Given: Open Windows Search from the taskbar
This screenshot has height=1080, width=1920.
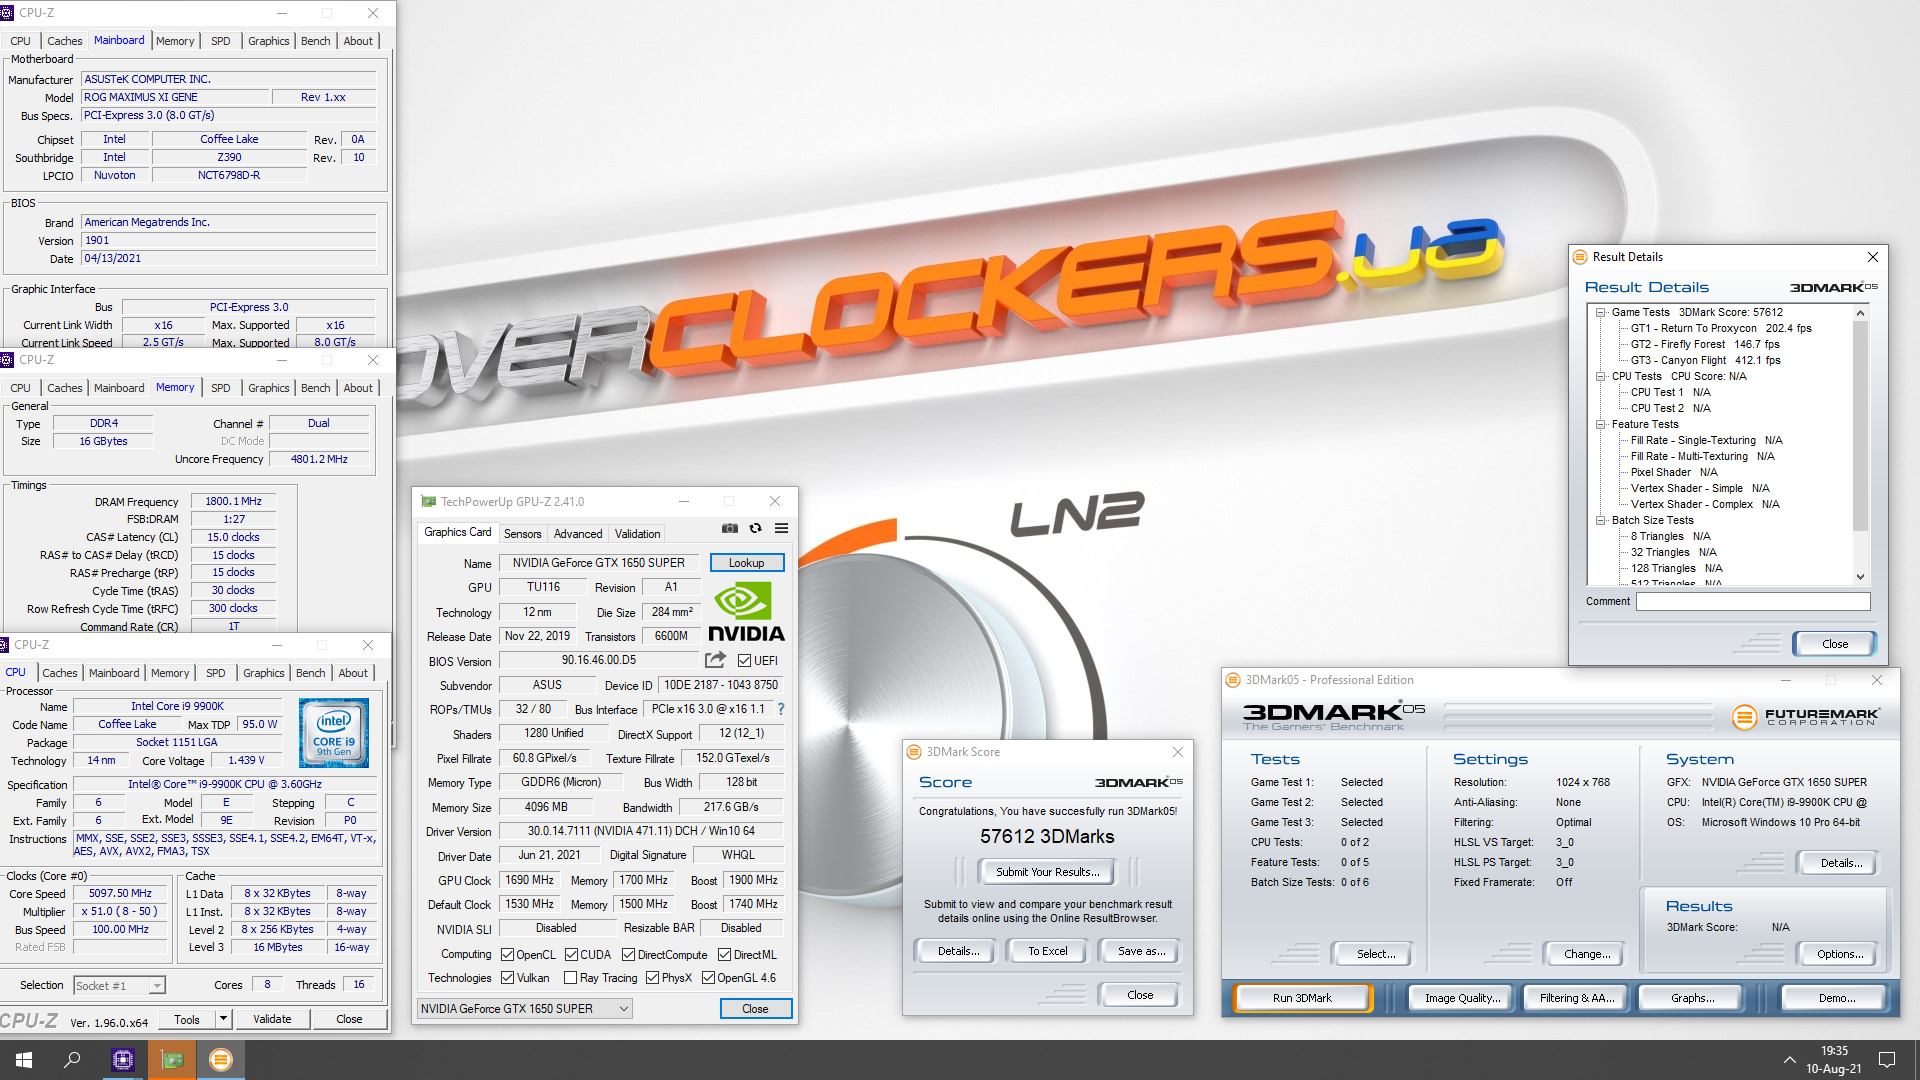Looking at the screenshot, I should (x=72, y=1060).
